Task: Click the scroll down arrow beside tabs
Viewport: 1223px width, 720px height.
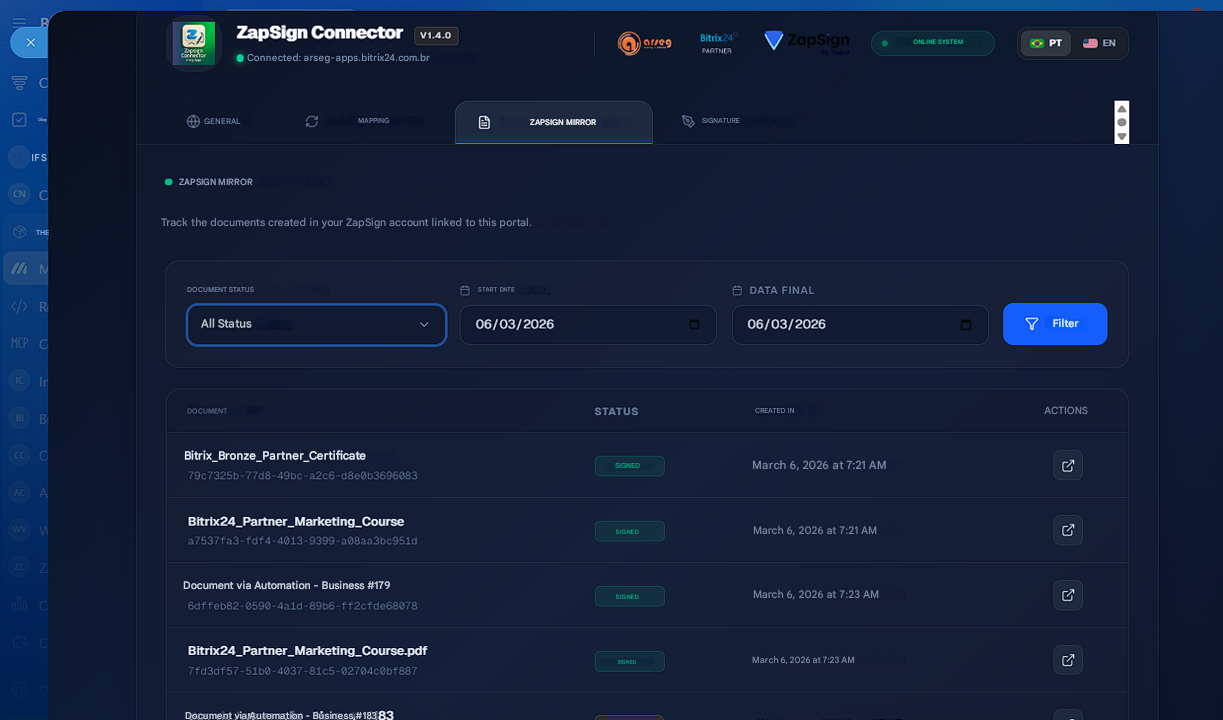Action: (1122, 136)
